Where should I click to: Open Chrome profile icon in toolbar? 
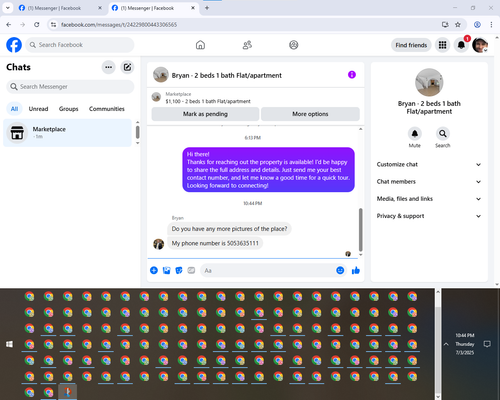(477, 25)
